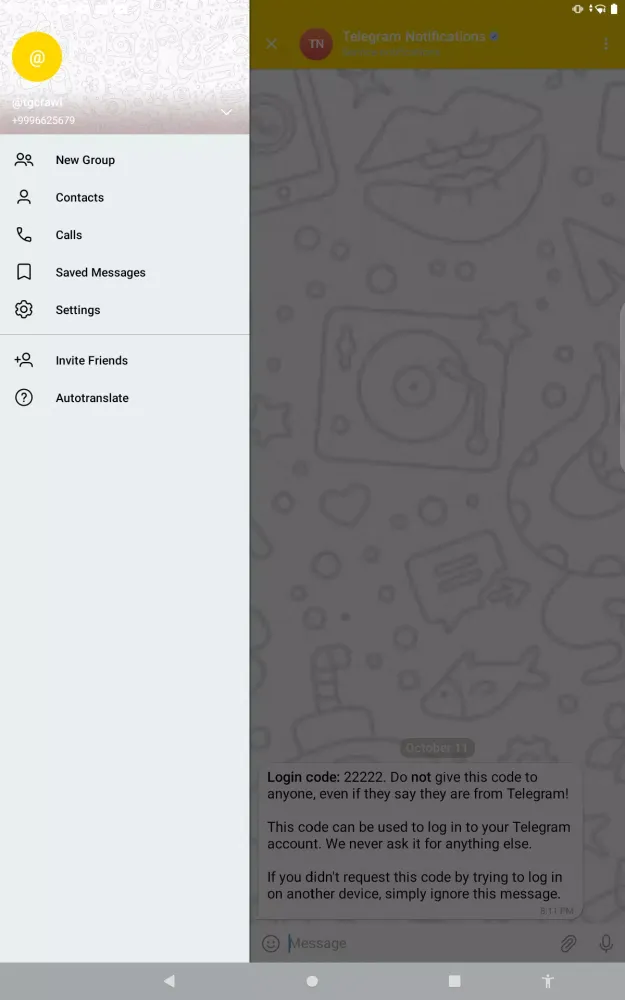
Task: Tap the yellow profile avatar
Action: pyautogui.click(x=37, y=58)
